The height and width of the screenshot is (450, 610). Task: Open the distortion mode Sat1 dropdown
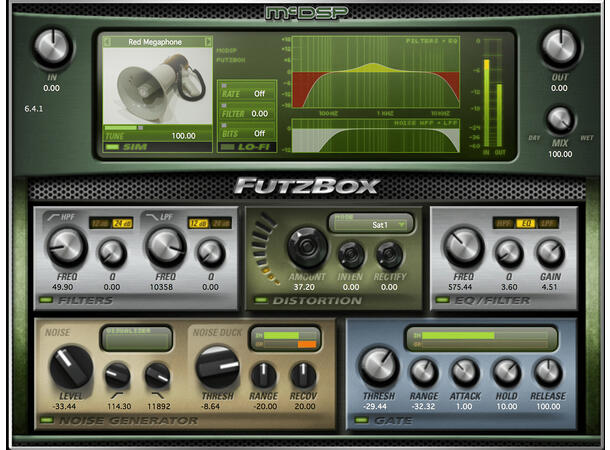point(371,224)
